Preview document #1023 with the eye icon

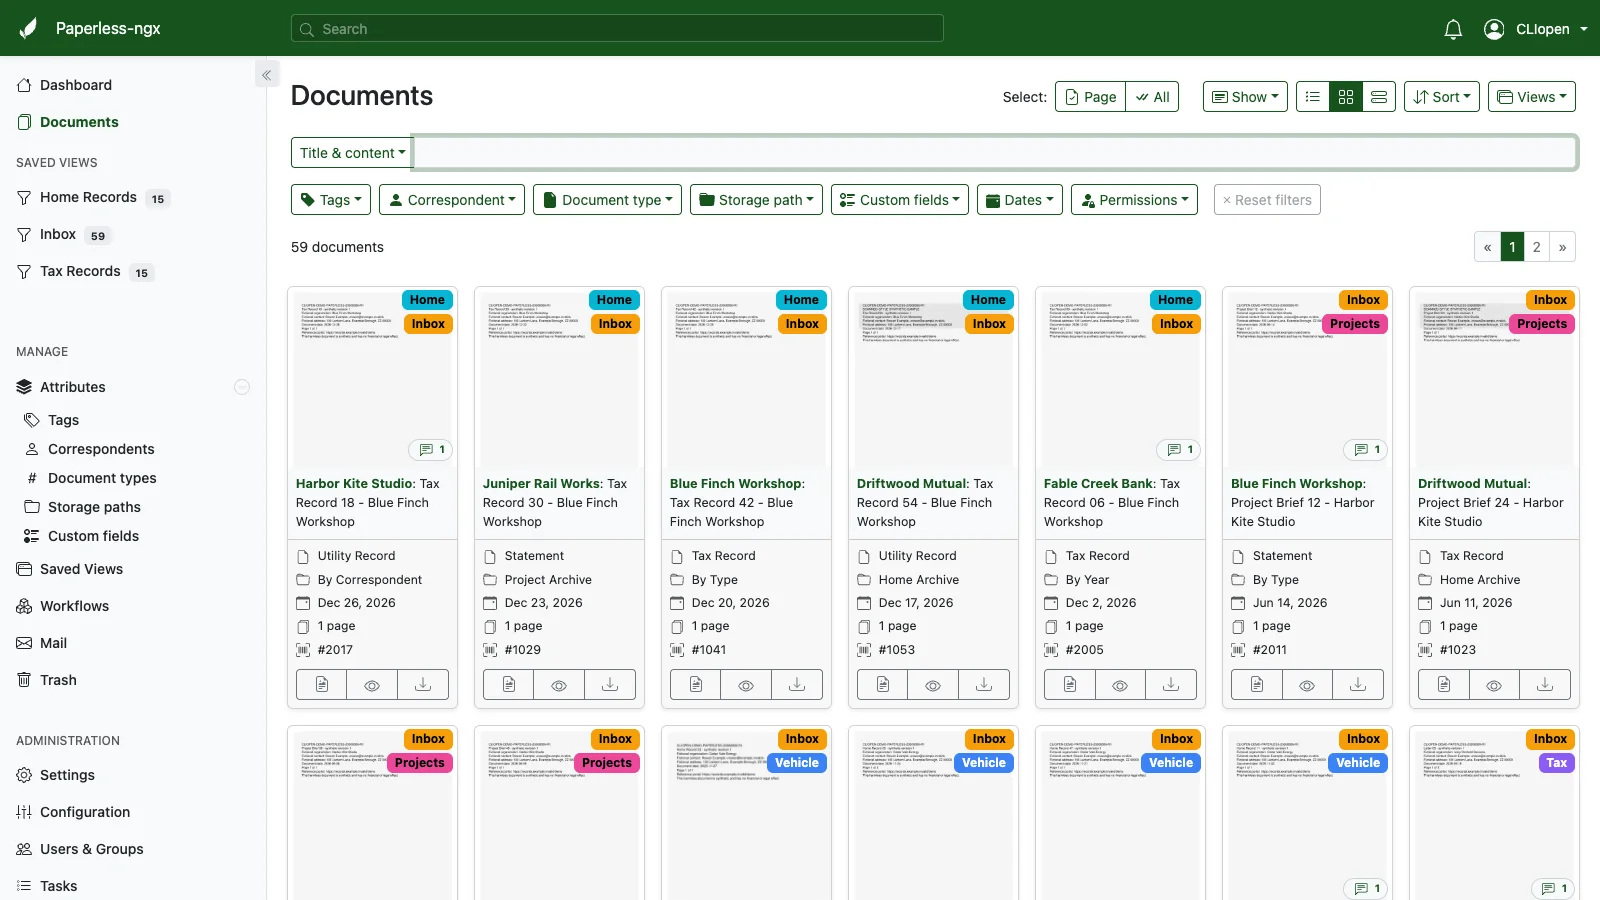point(1494,685)
